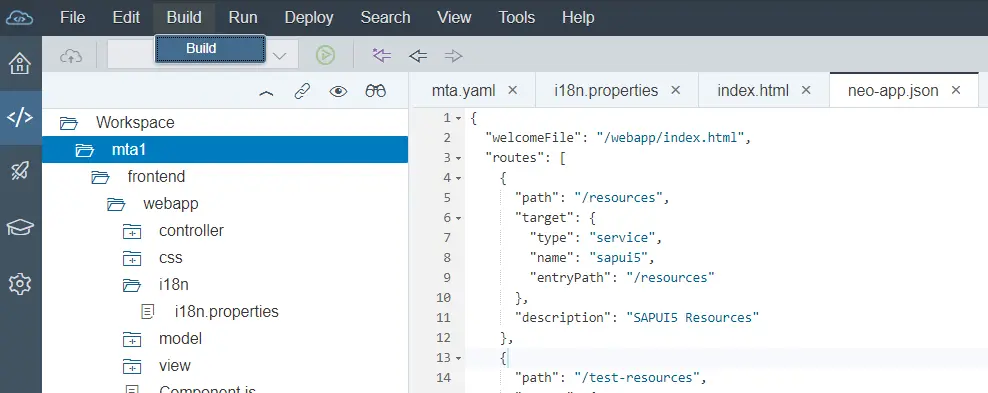
Task: Open the rocket Deploy perspective
Action: click(x=20, y=171)
